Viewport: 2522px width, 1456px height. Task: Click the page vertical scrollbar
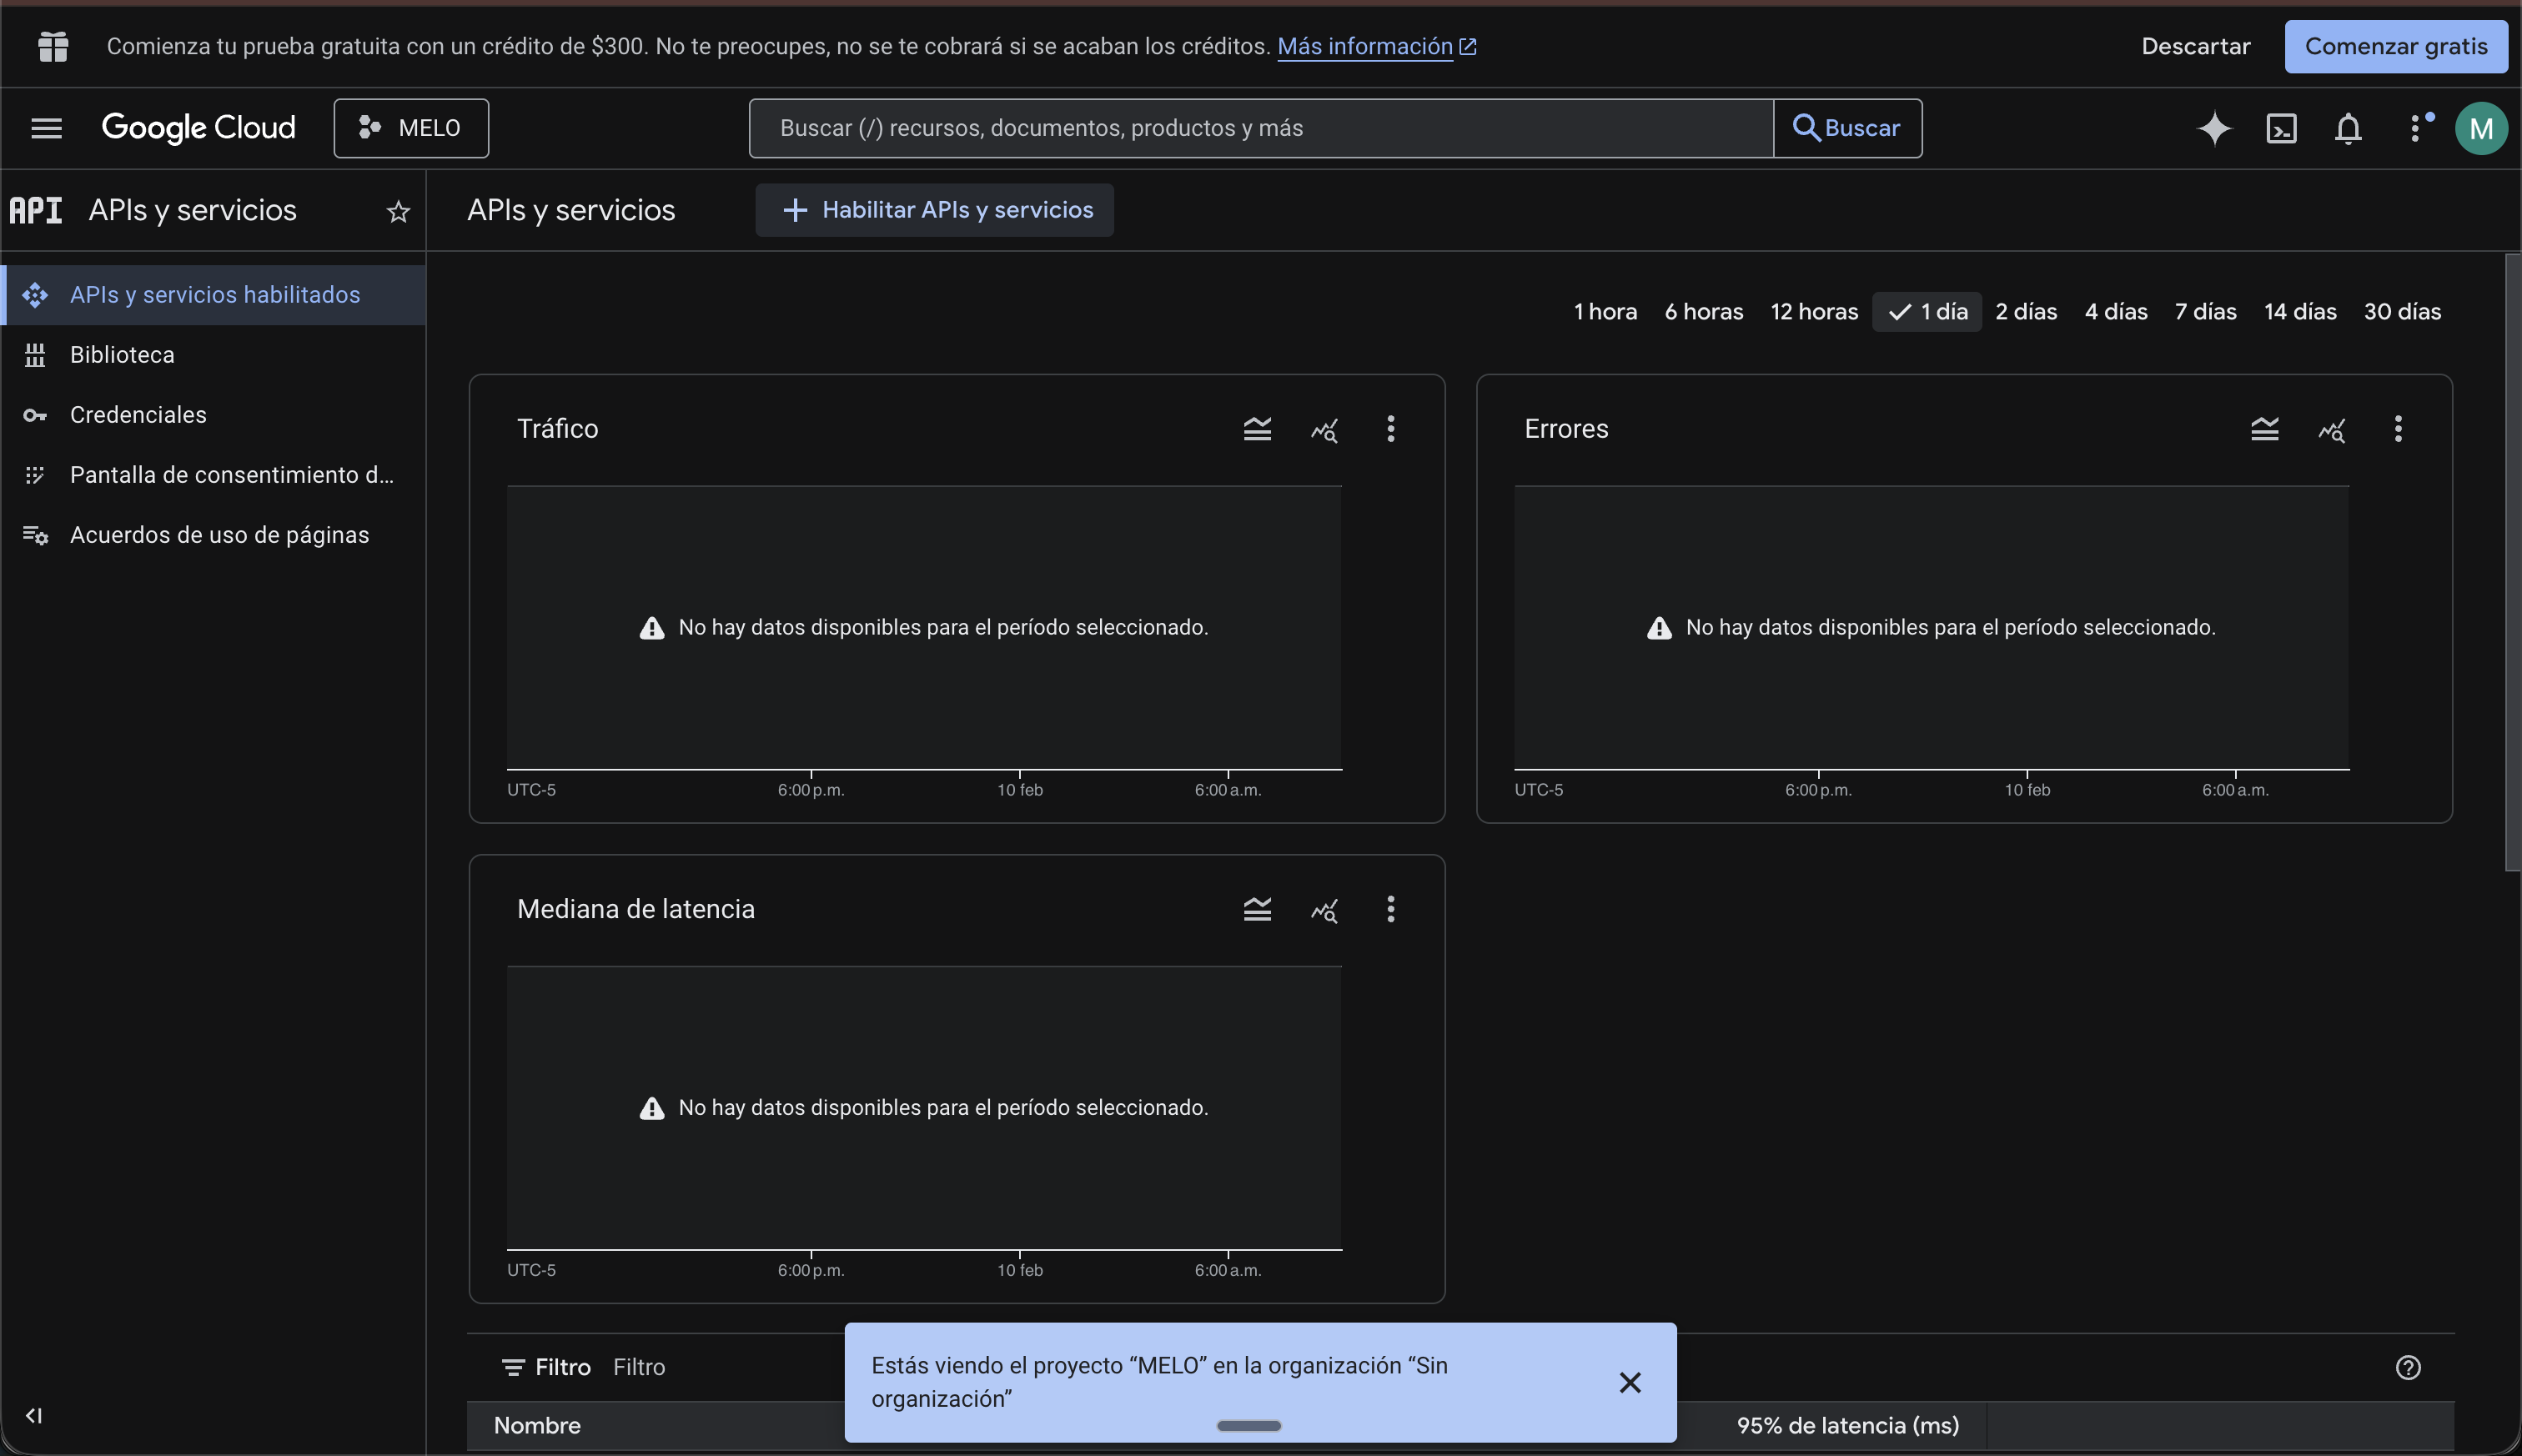coord(2512,560)
